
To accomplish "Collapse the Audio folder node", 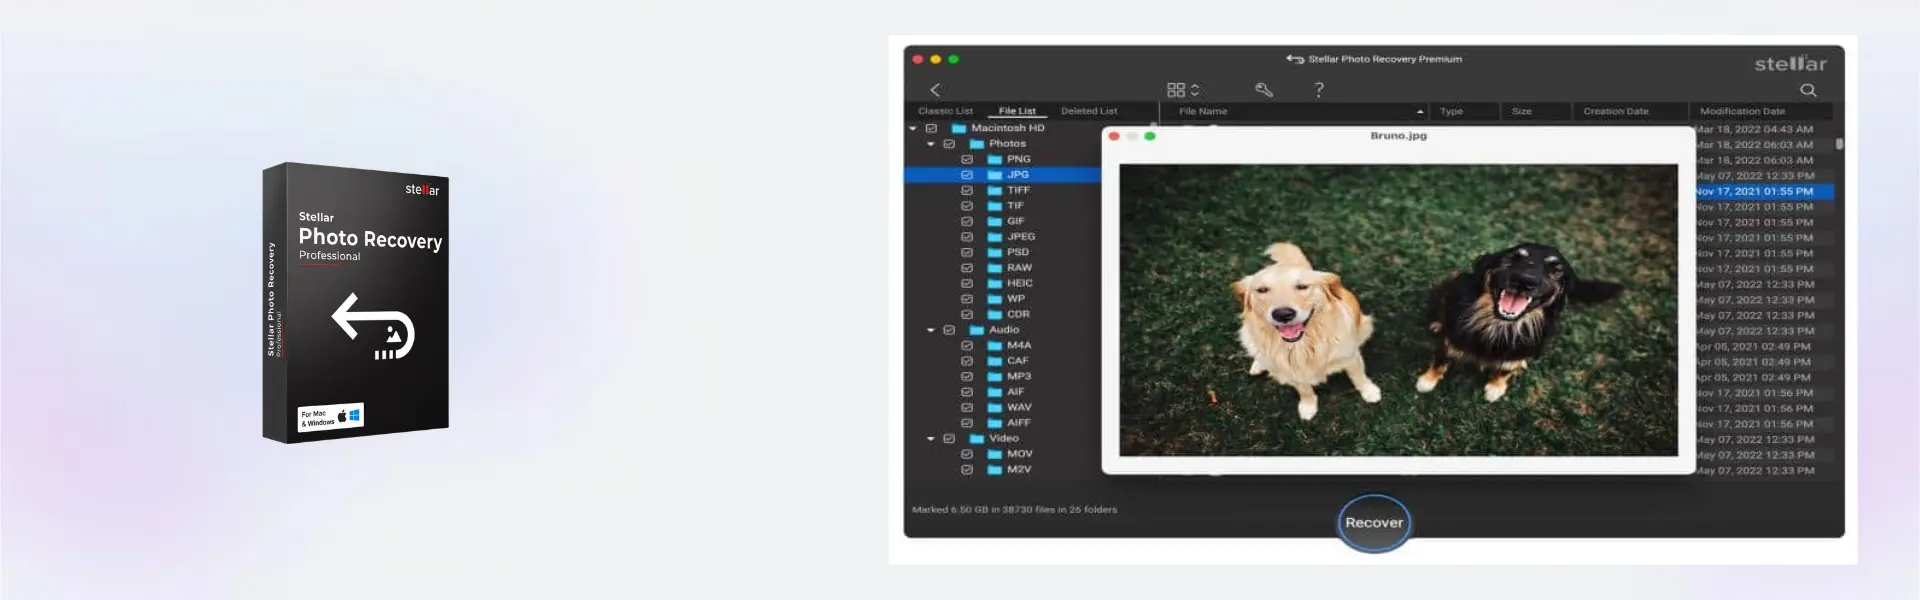I will pos(931,330).
